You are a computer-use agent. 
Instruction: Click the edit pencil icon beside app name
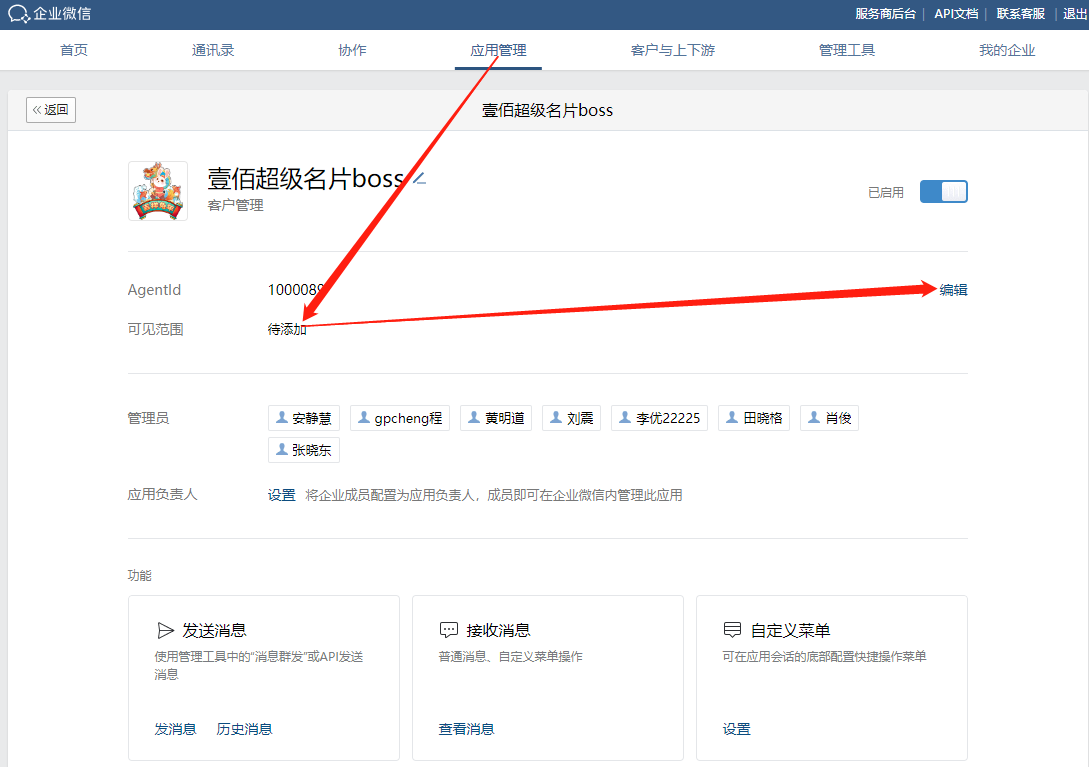pyautogui.click(x=419, y=179)
